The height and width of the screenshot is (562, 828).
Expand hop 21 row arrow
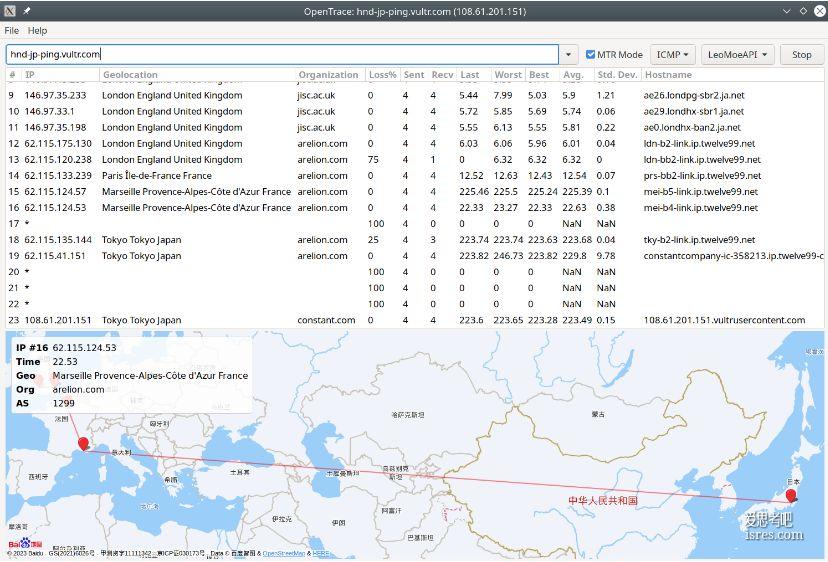[27, 287]
